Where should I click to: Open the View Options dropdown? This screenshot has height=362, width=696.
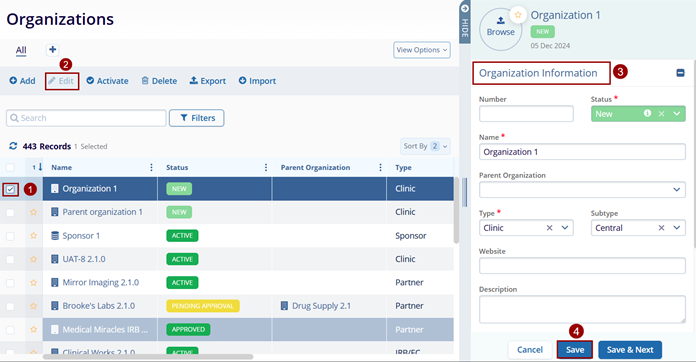pyautogui.click(x=422, y=50)
